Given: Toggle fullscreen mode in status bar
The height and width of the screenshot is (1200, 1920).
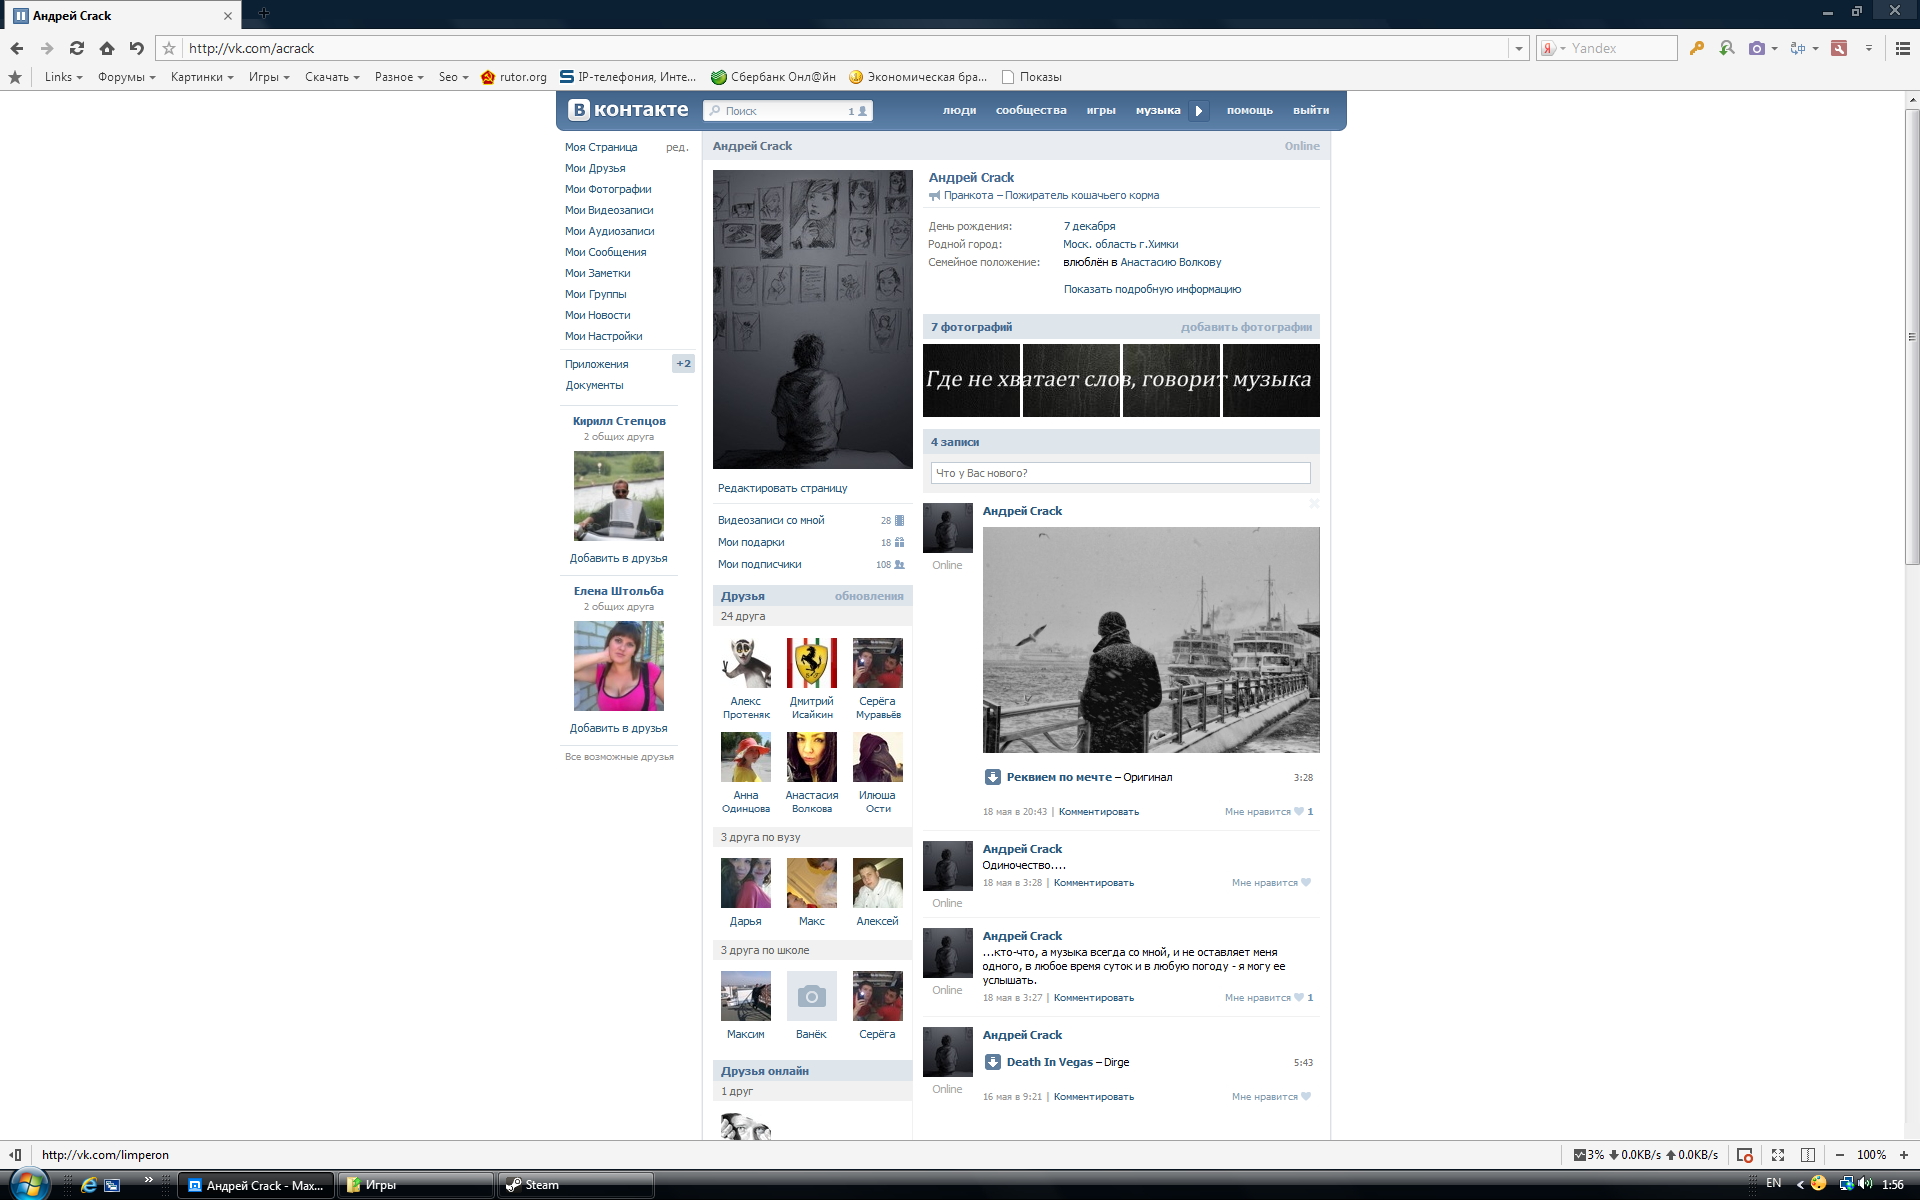Looking at the screenshot, I should coord(1778,1155).
